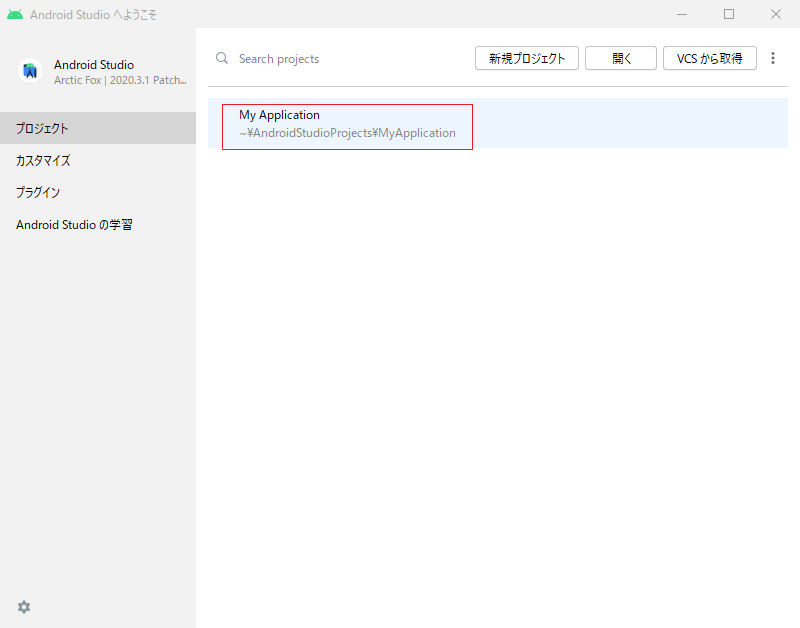Image resolution: width=800 pixels, height=628 pixels.
Task: Click the 開く button
Action: tap(620, 58)
